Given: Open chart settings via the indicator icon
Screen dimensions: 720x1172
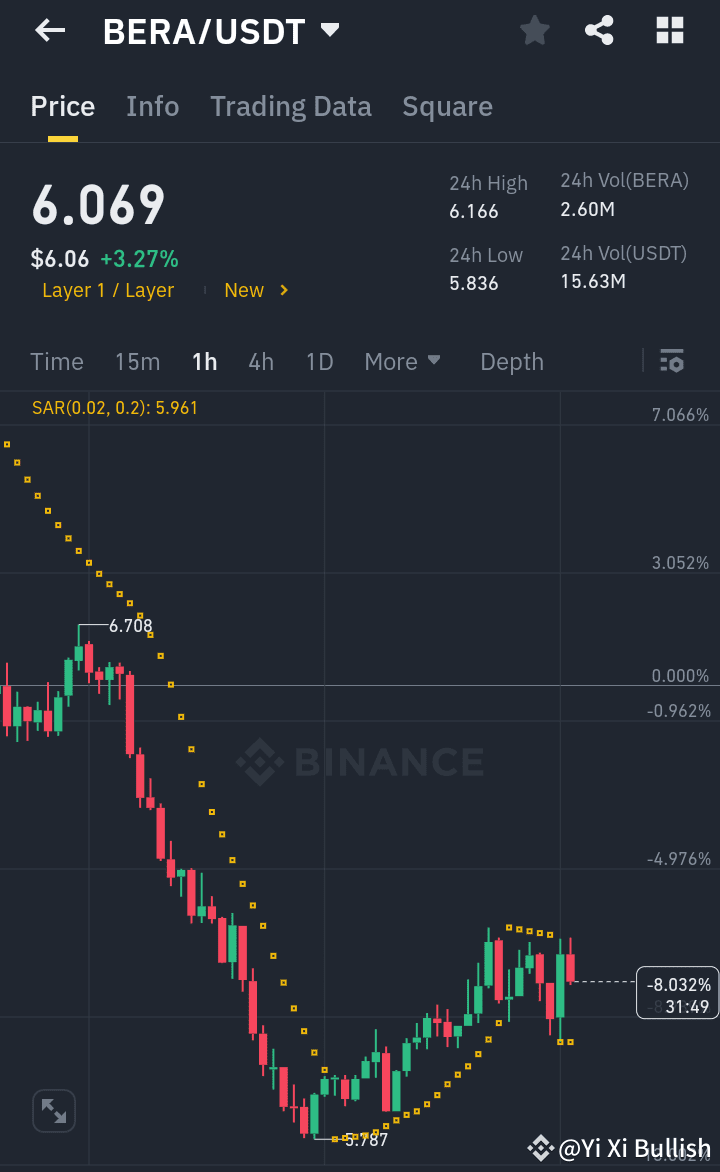Looking at the screenshot, I should point(672,361).
